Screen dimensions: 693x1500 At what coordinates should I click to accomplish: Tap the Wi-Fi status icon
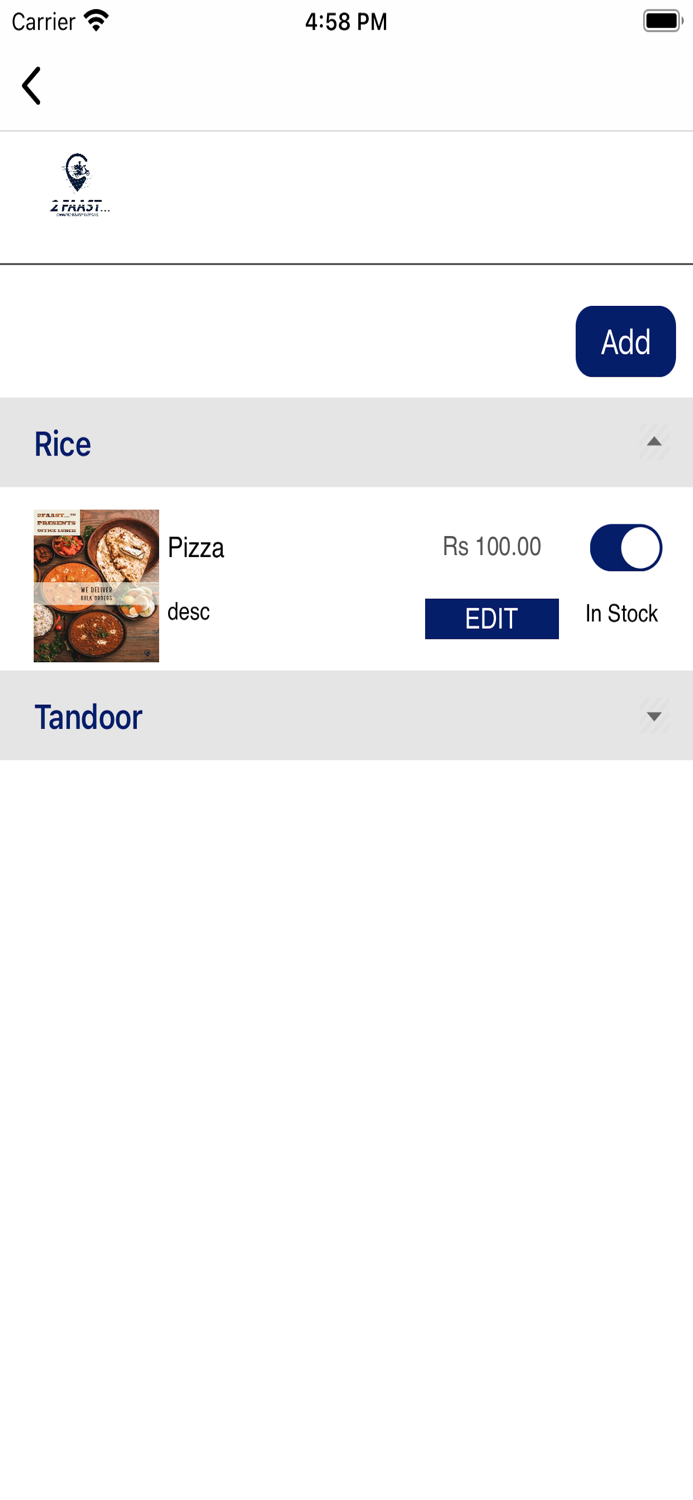(97, 21)
